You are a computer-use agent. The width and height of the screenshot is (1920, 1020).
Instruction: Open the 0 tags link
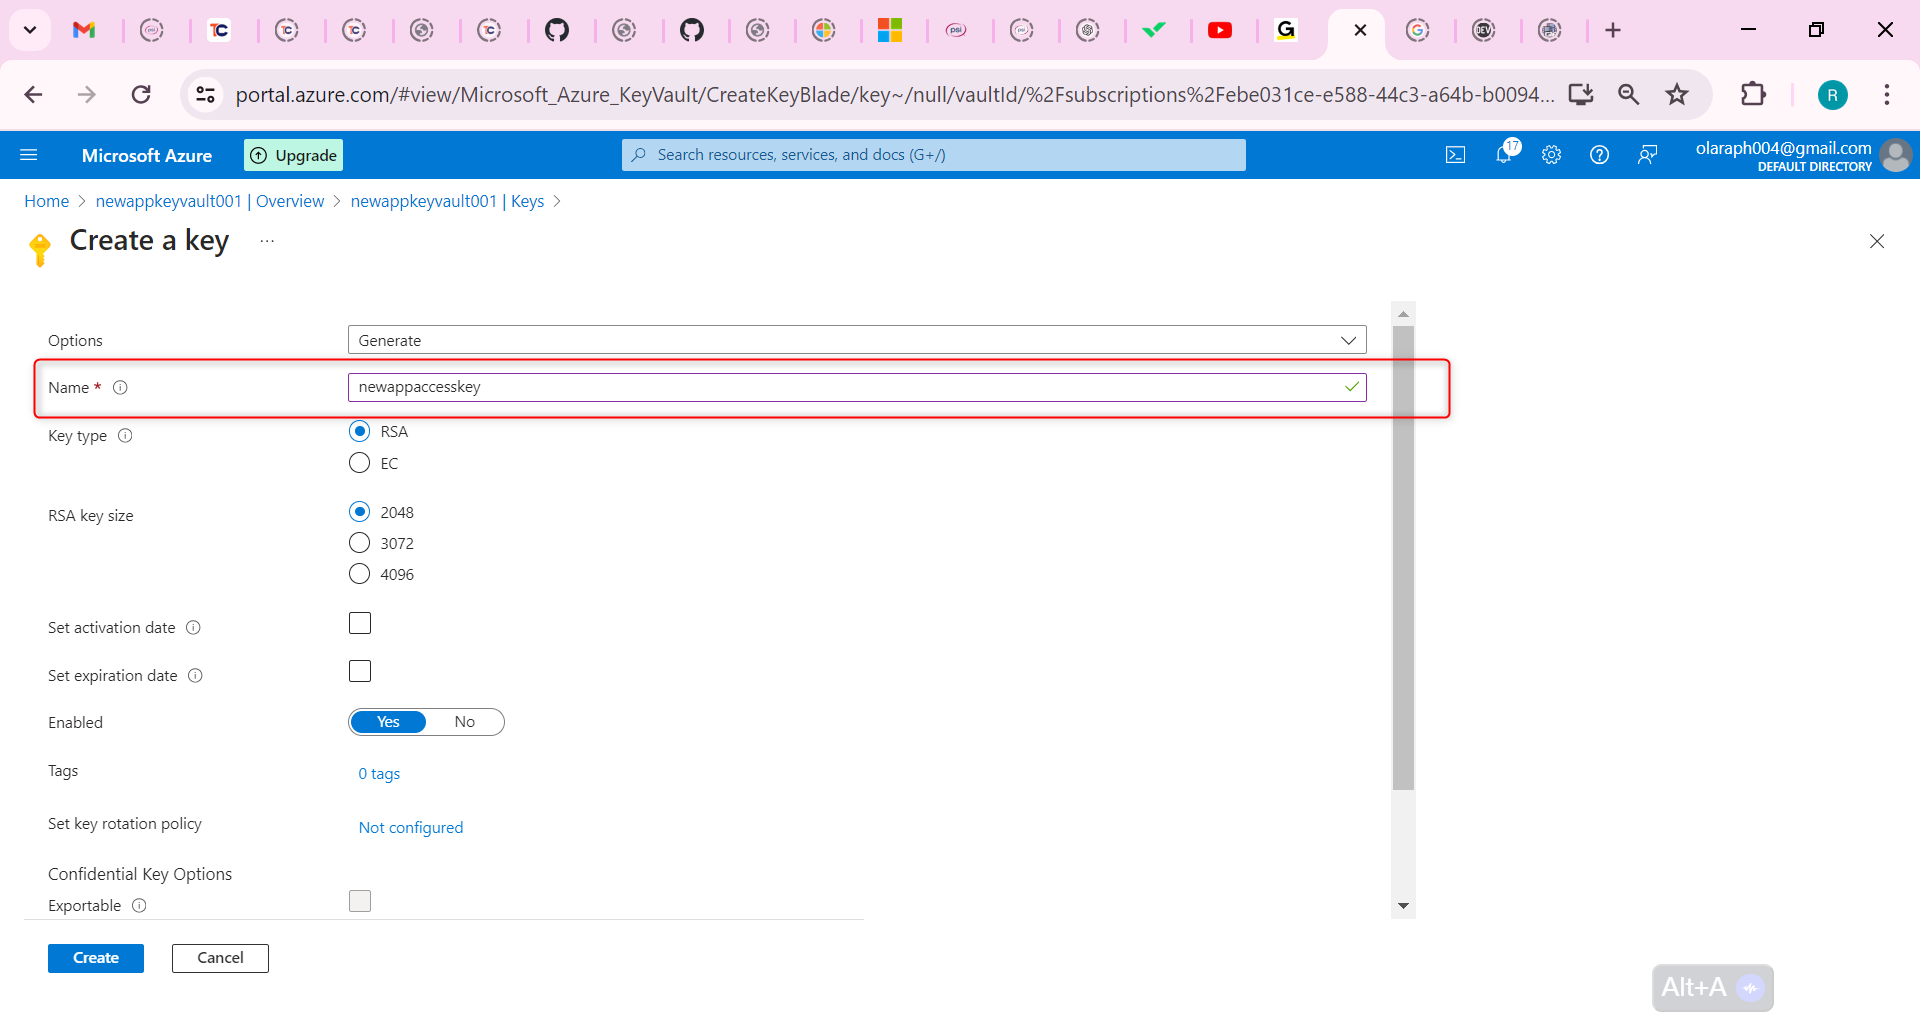pos(379,774)
